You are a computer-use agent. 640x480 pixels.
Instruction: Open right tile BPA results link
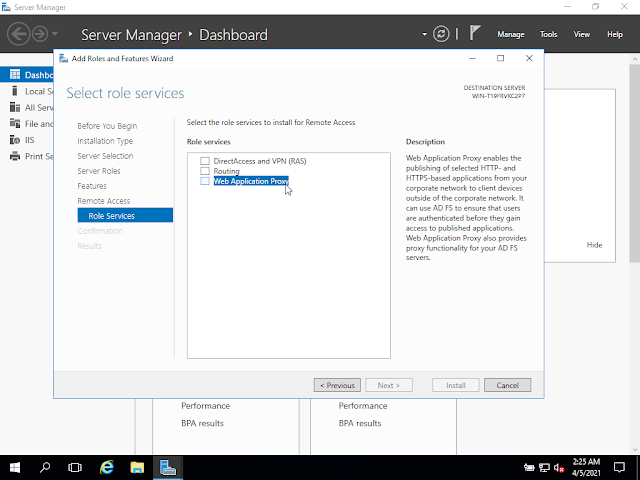[x=360, y=423]
